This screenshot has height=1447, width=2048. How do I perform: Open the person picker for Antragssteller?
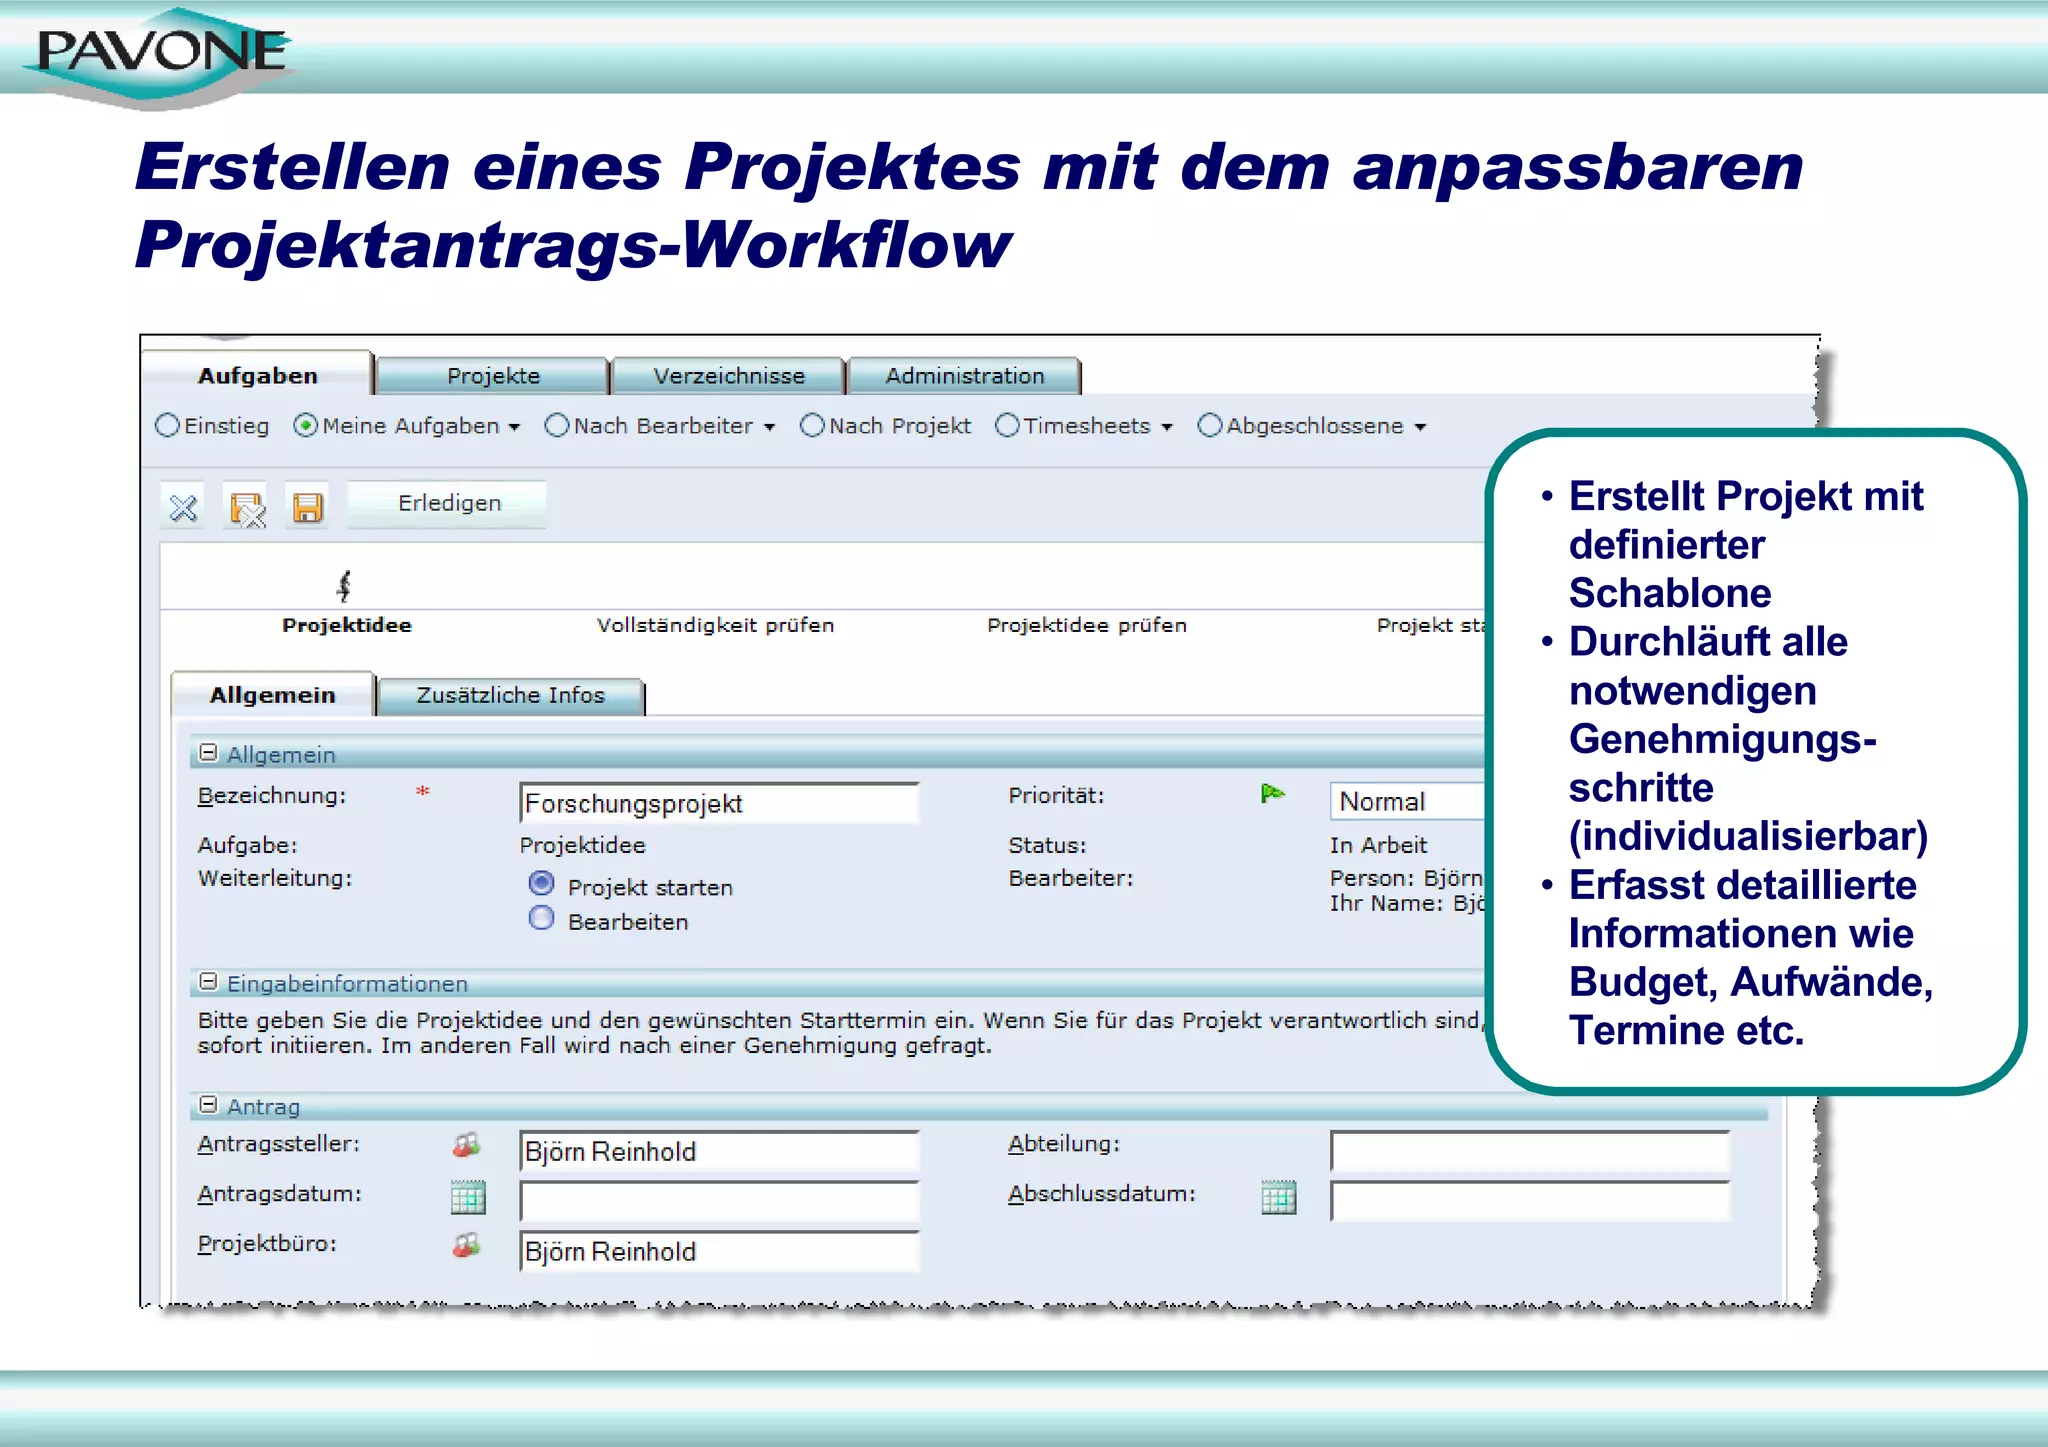point(466,1145)
